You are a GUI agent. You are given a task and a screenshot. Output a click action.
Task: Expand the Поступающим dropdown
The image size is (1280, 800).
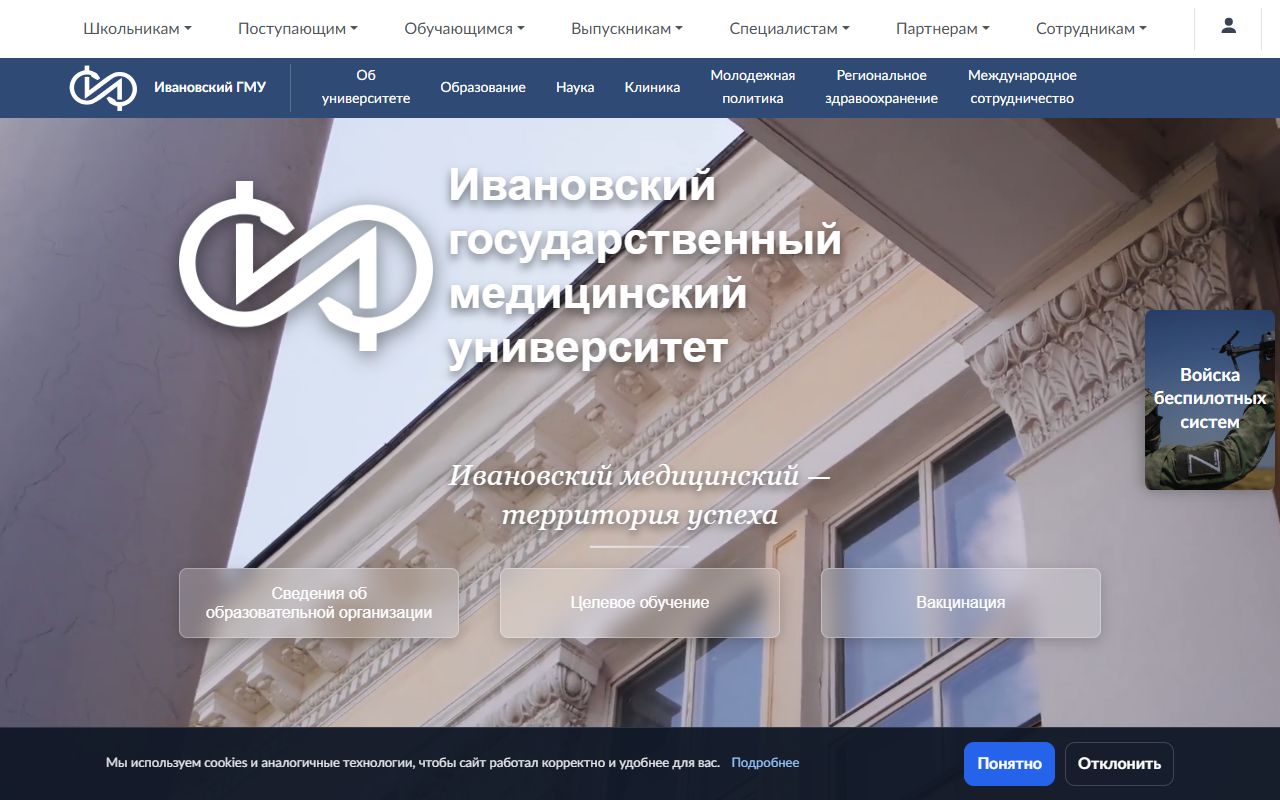pos(298,29)
